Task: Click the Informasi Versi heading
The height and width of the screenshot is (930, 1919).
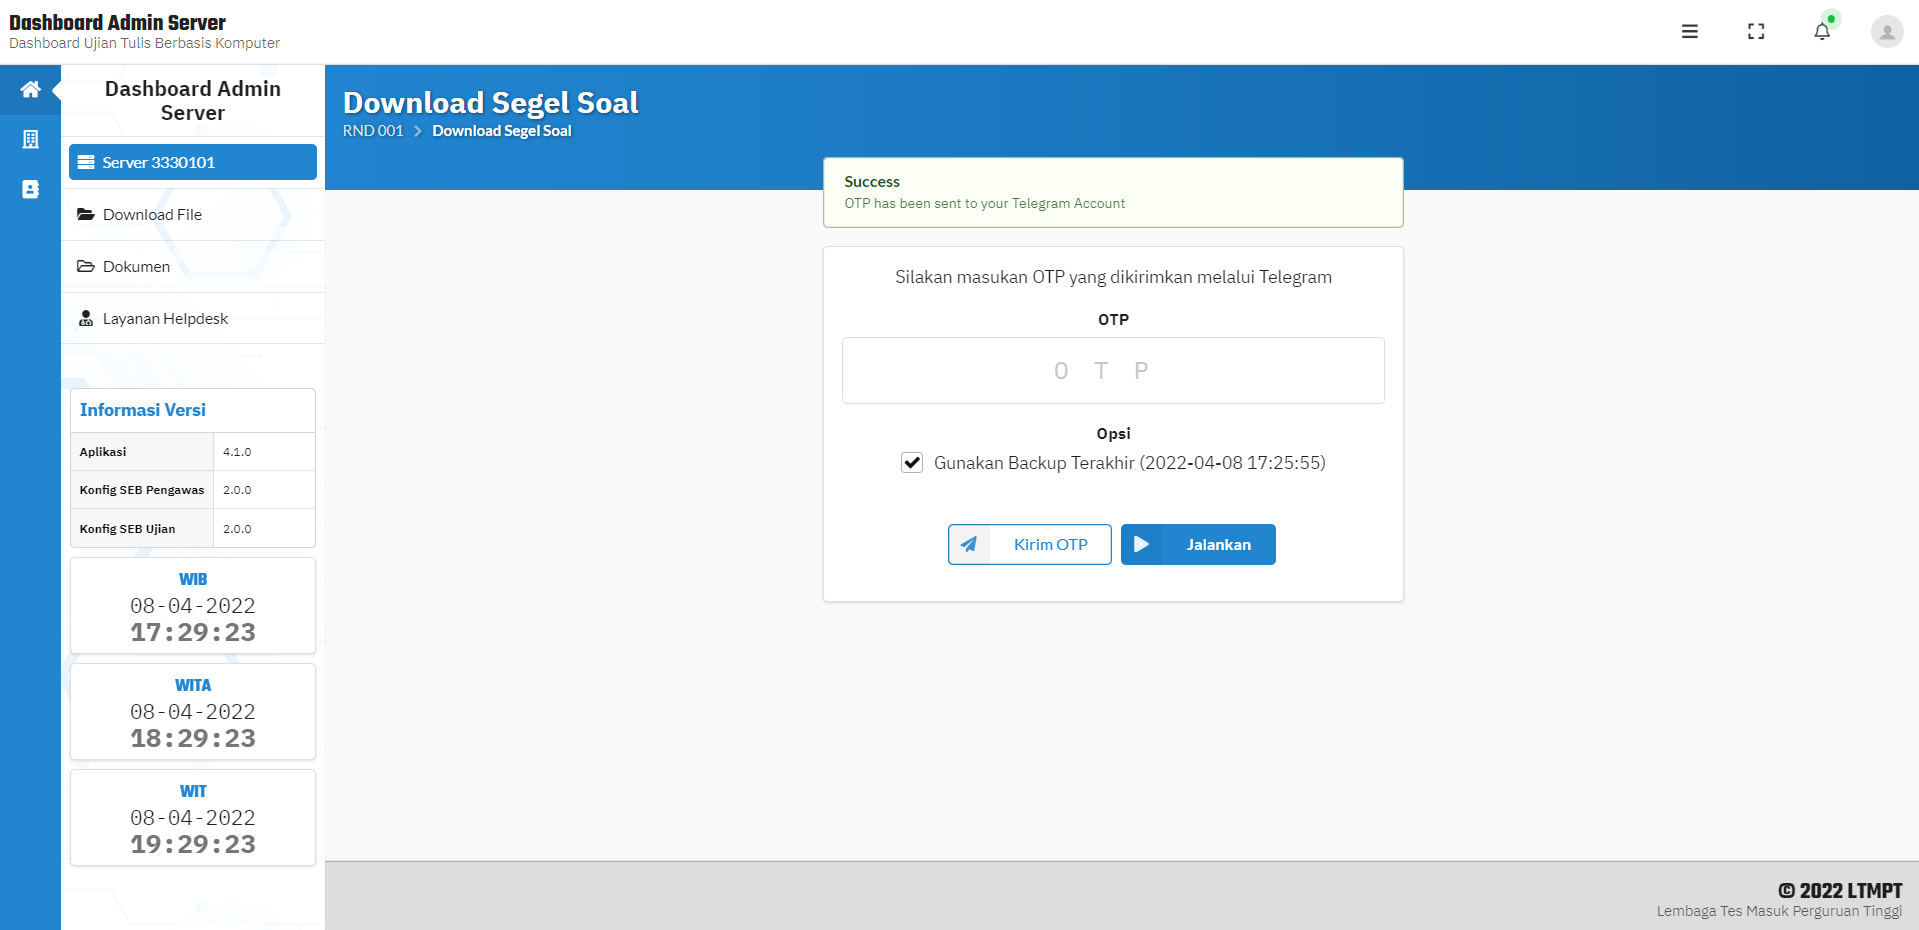Action: pos(143,410)
